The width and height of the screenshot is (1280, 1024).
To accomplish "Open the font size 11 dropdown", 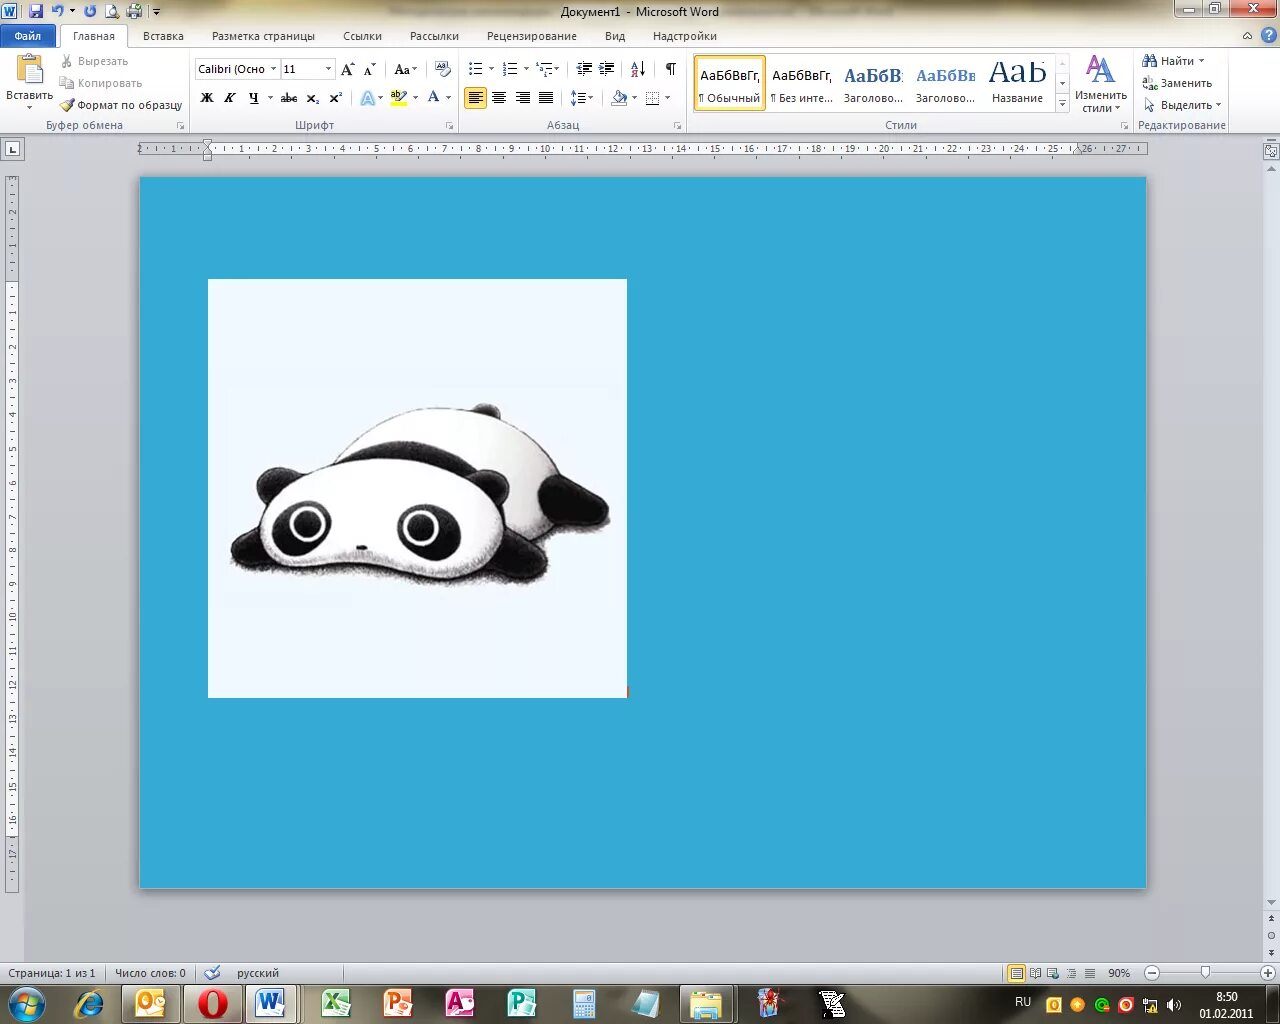I will [x=328, y=69].
